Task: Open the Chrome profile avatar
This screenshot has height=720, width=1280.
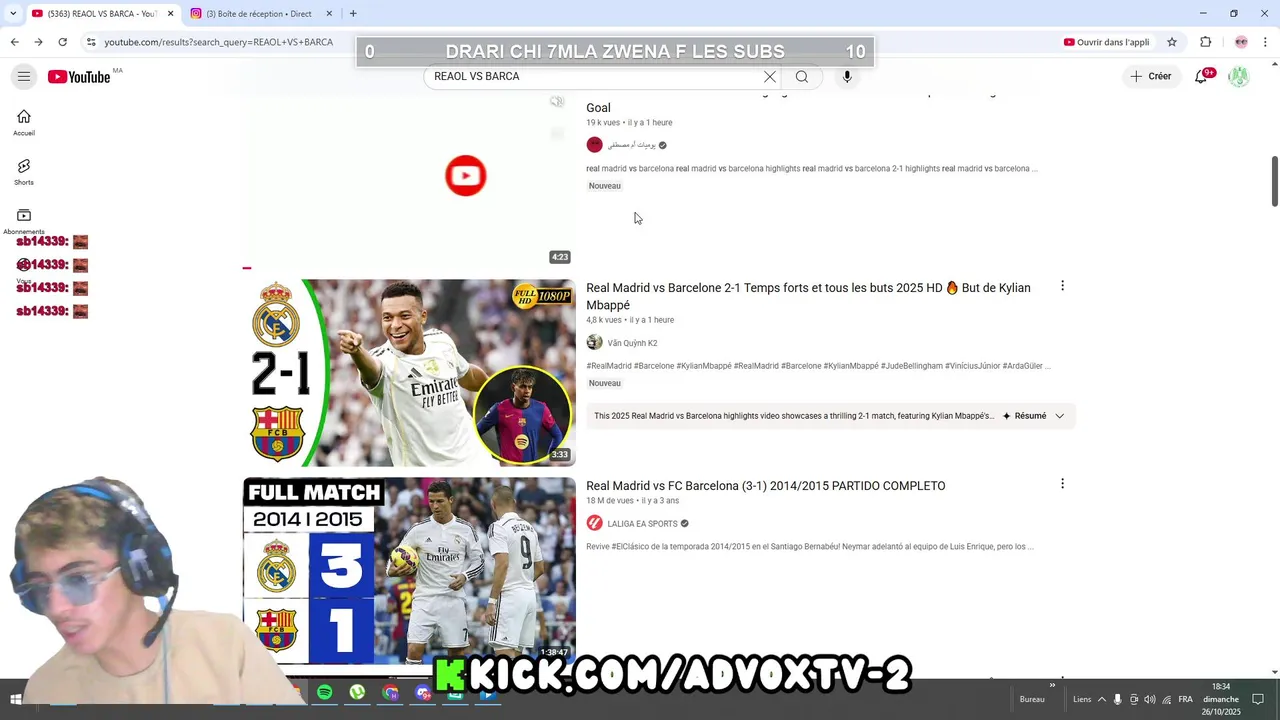Action: click(1241, 42)
